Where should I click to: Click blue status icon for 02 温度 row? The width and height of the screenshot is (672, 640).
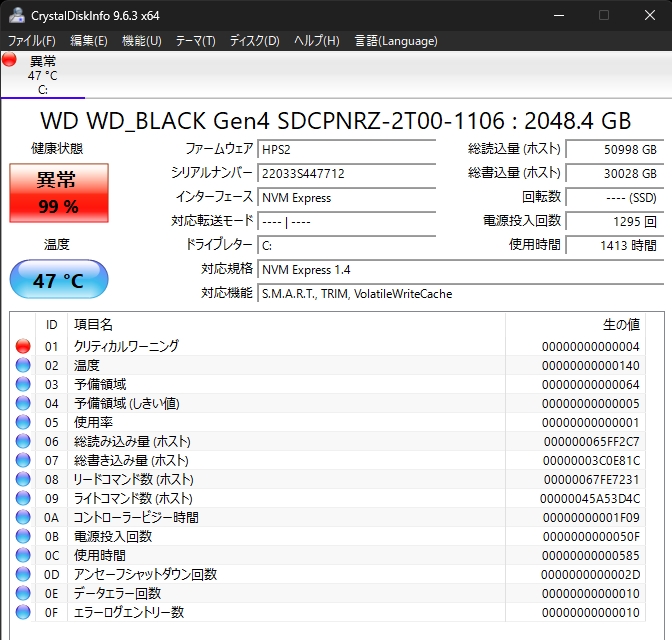(23, 365)
